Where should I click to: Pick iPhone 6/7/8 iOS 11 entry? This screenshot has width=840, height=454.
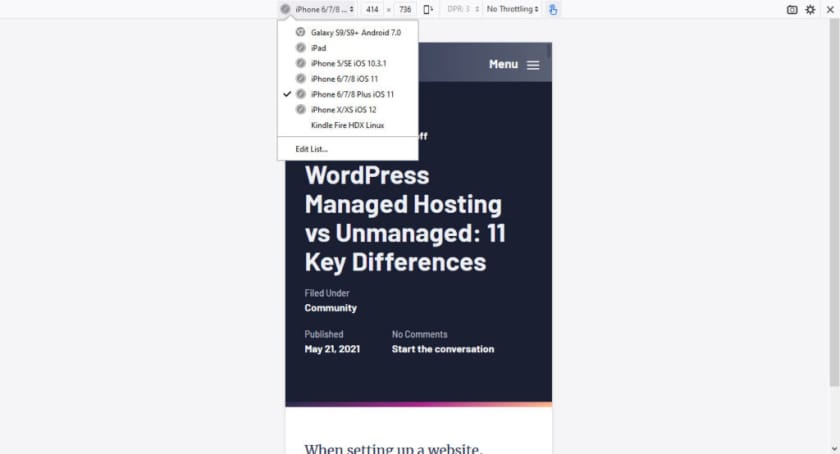coord(348,79)
